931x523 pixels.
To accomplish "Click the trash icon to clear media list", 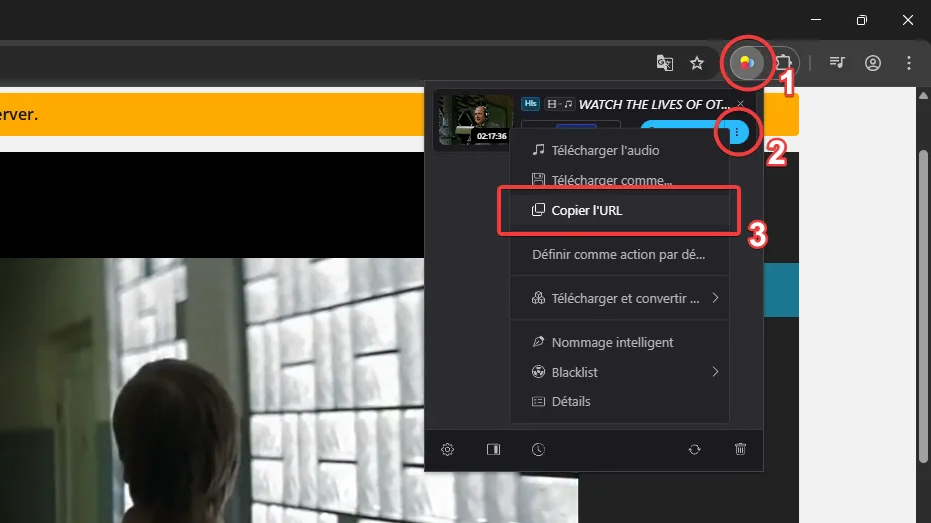I will [740, 450].
